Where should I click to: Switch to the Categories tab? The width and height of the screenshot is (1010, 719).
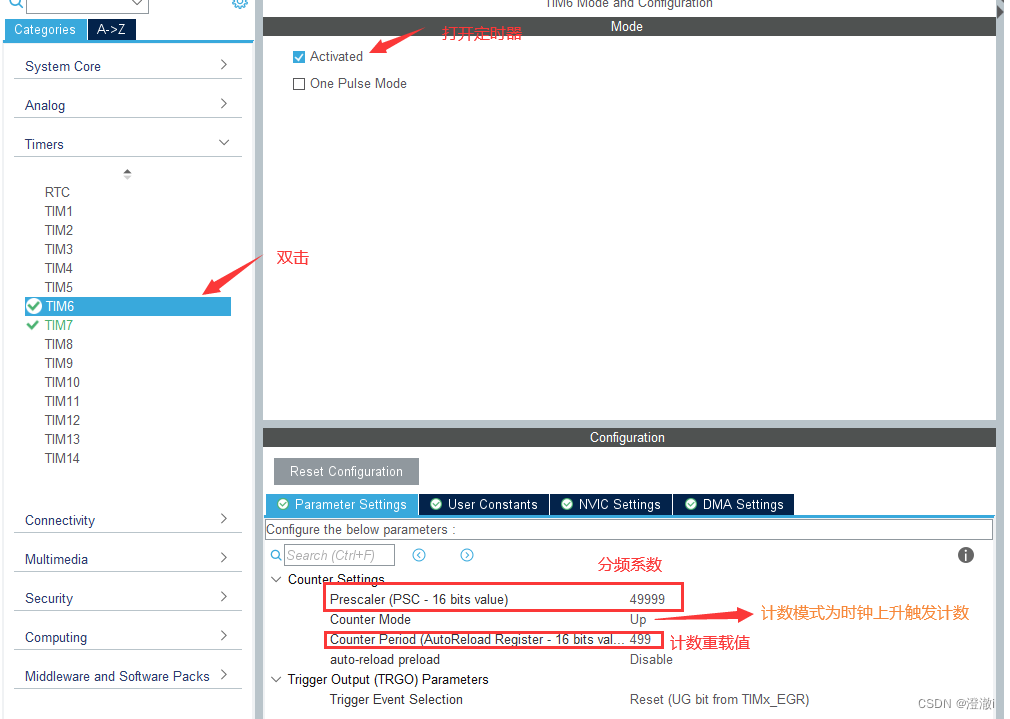45,30
